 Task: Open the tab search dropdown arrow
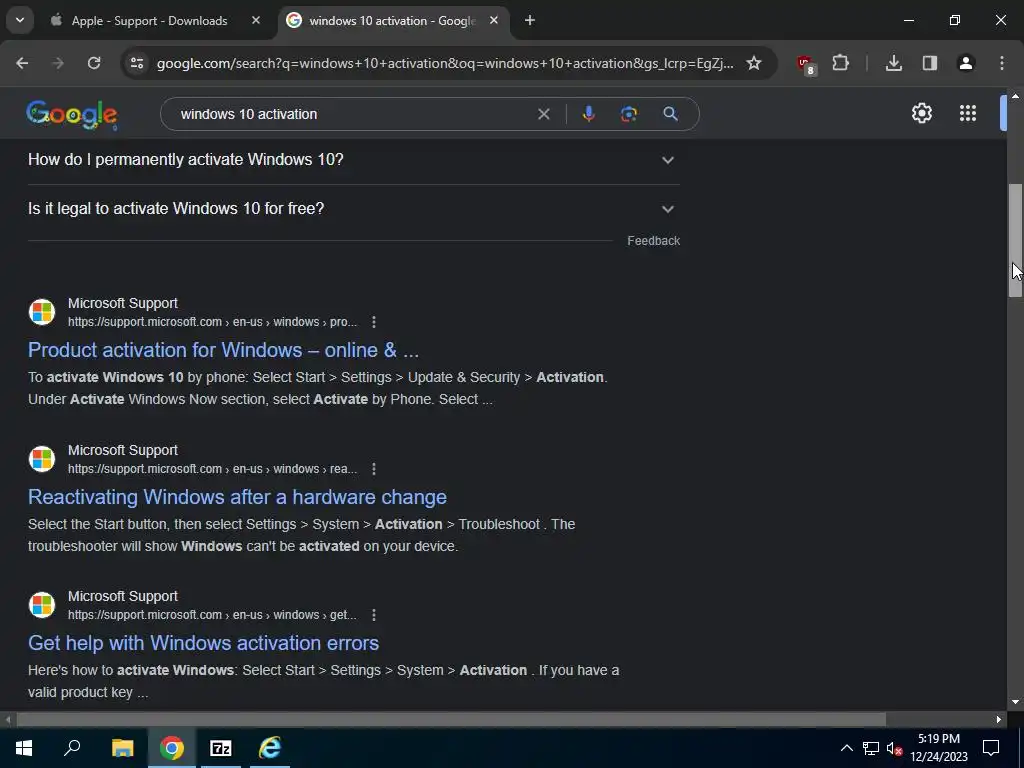[20, 20]
